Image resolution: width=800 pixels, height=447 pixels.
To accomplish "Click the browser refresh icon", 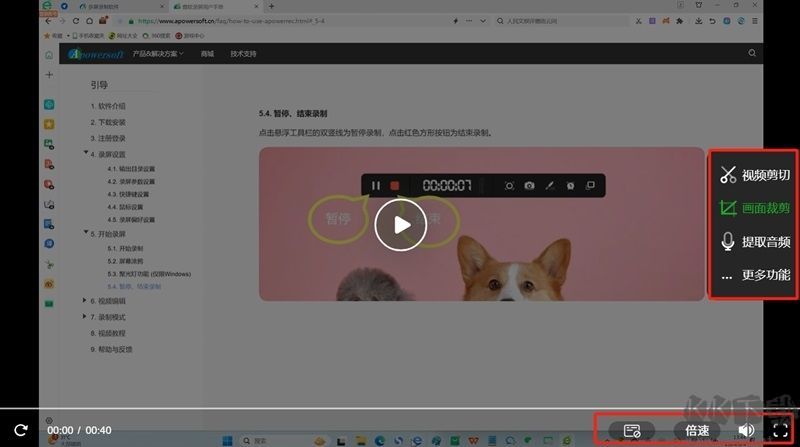I will pos(76,21).
